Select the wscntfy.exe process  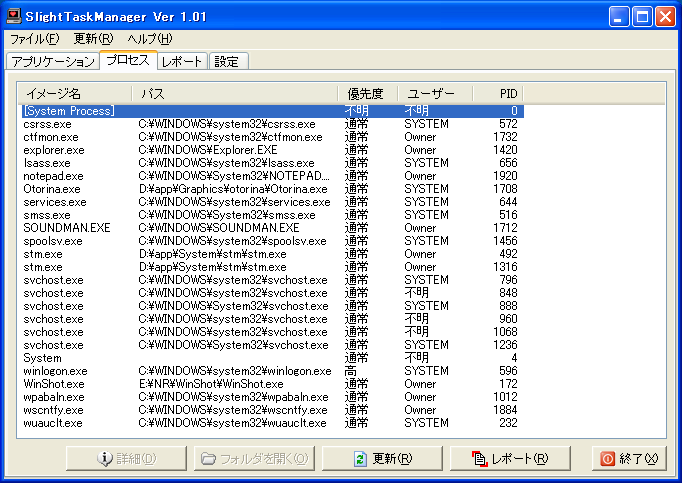click(x=273, y=410)
